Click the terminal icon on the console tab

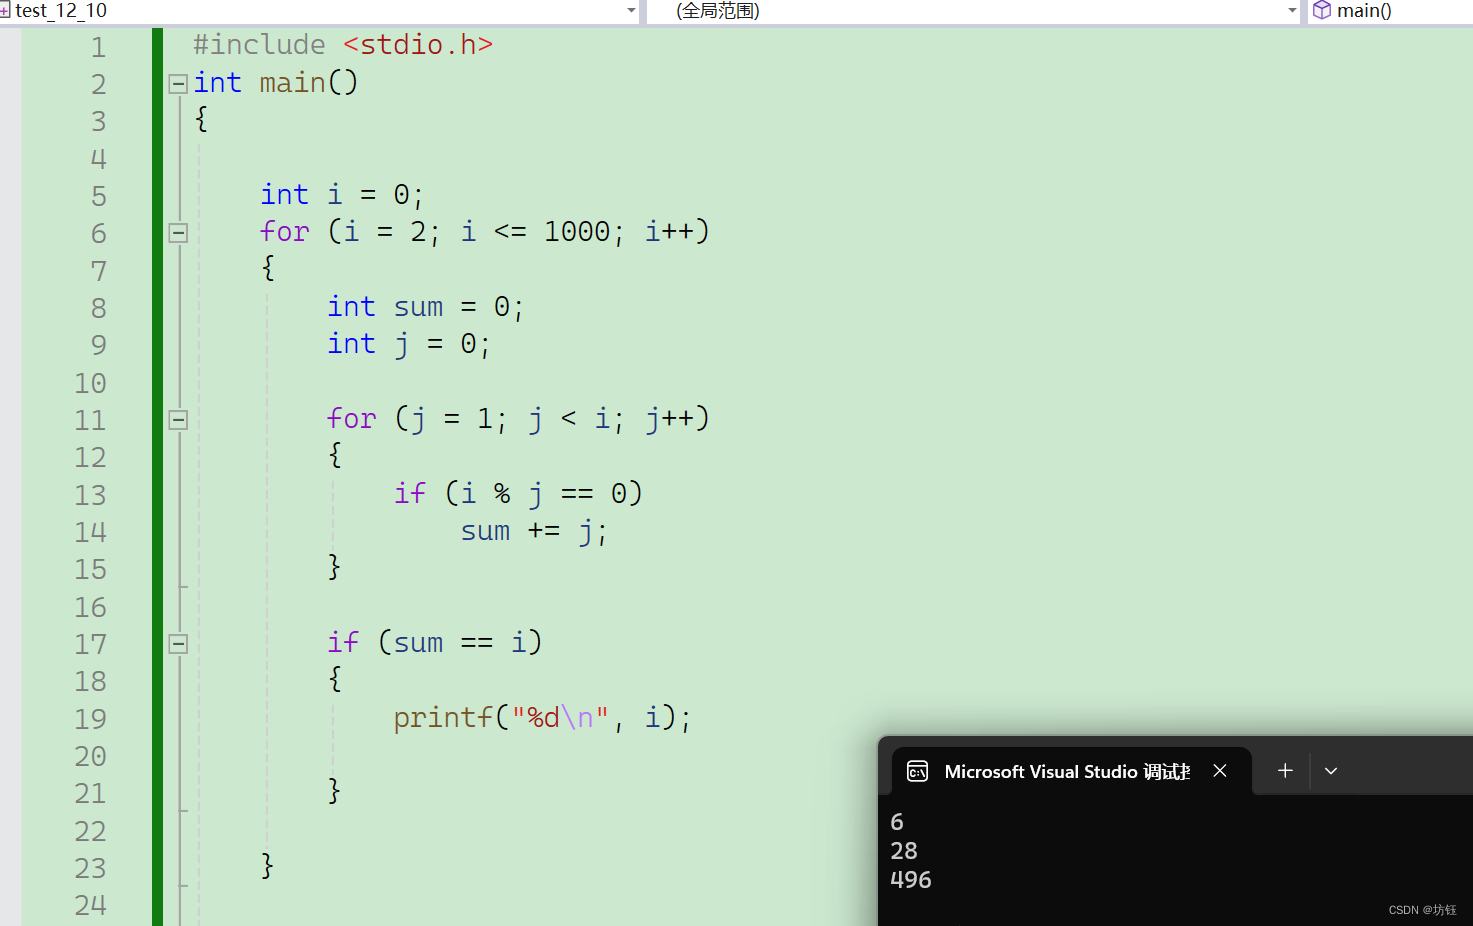pos(917,771)
